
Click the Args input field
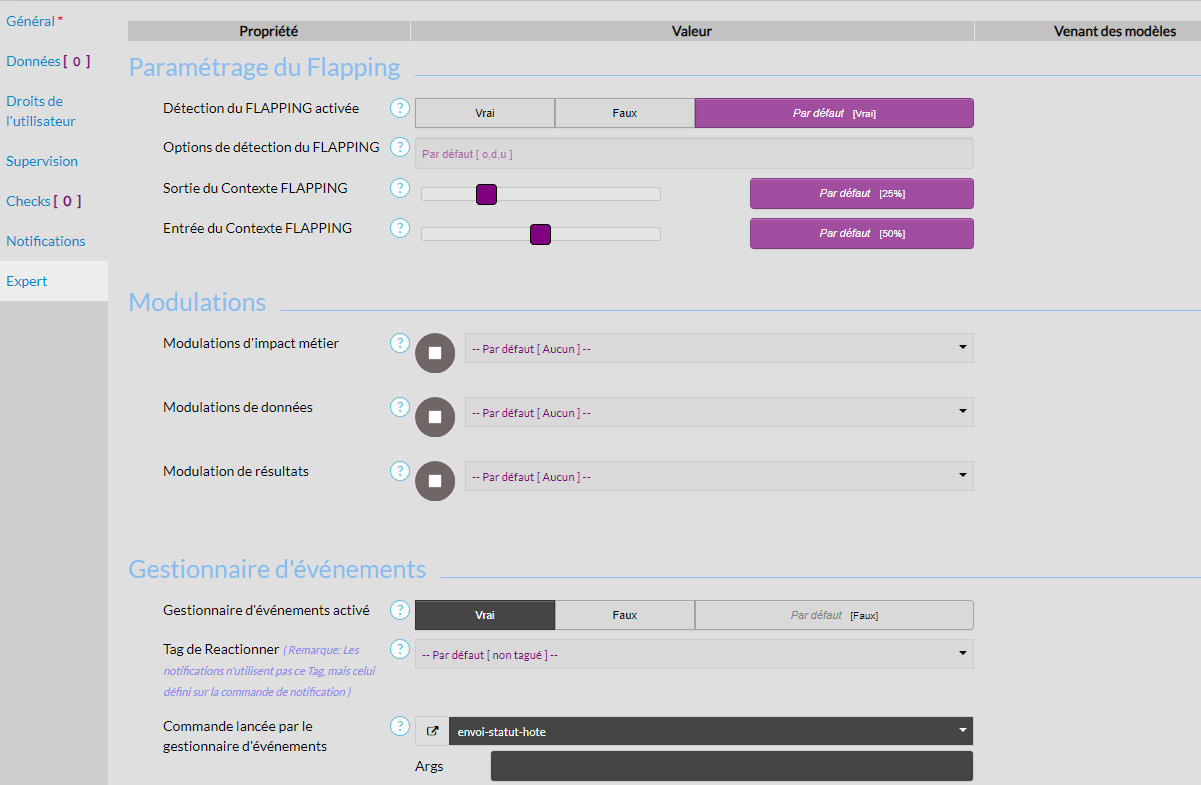point(731,766)
